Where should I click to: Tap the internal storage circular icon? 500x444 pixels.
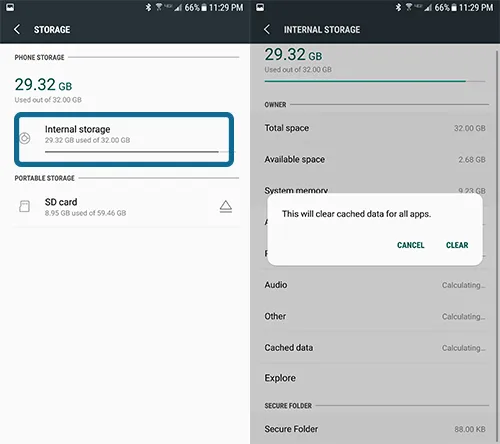click(x=25, y=138)
